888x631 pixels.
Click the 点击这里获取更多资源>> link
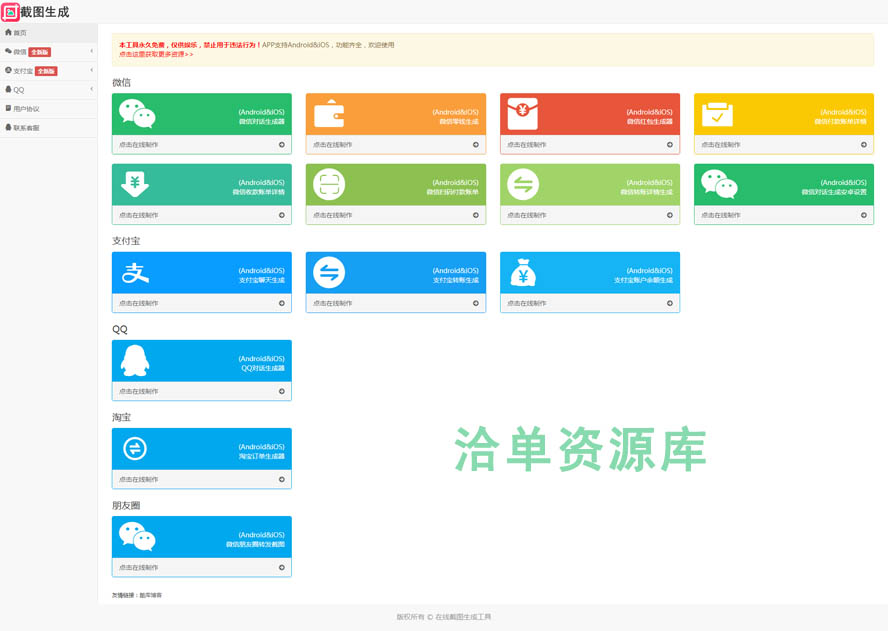pos(156,54)
